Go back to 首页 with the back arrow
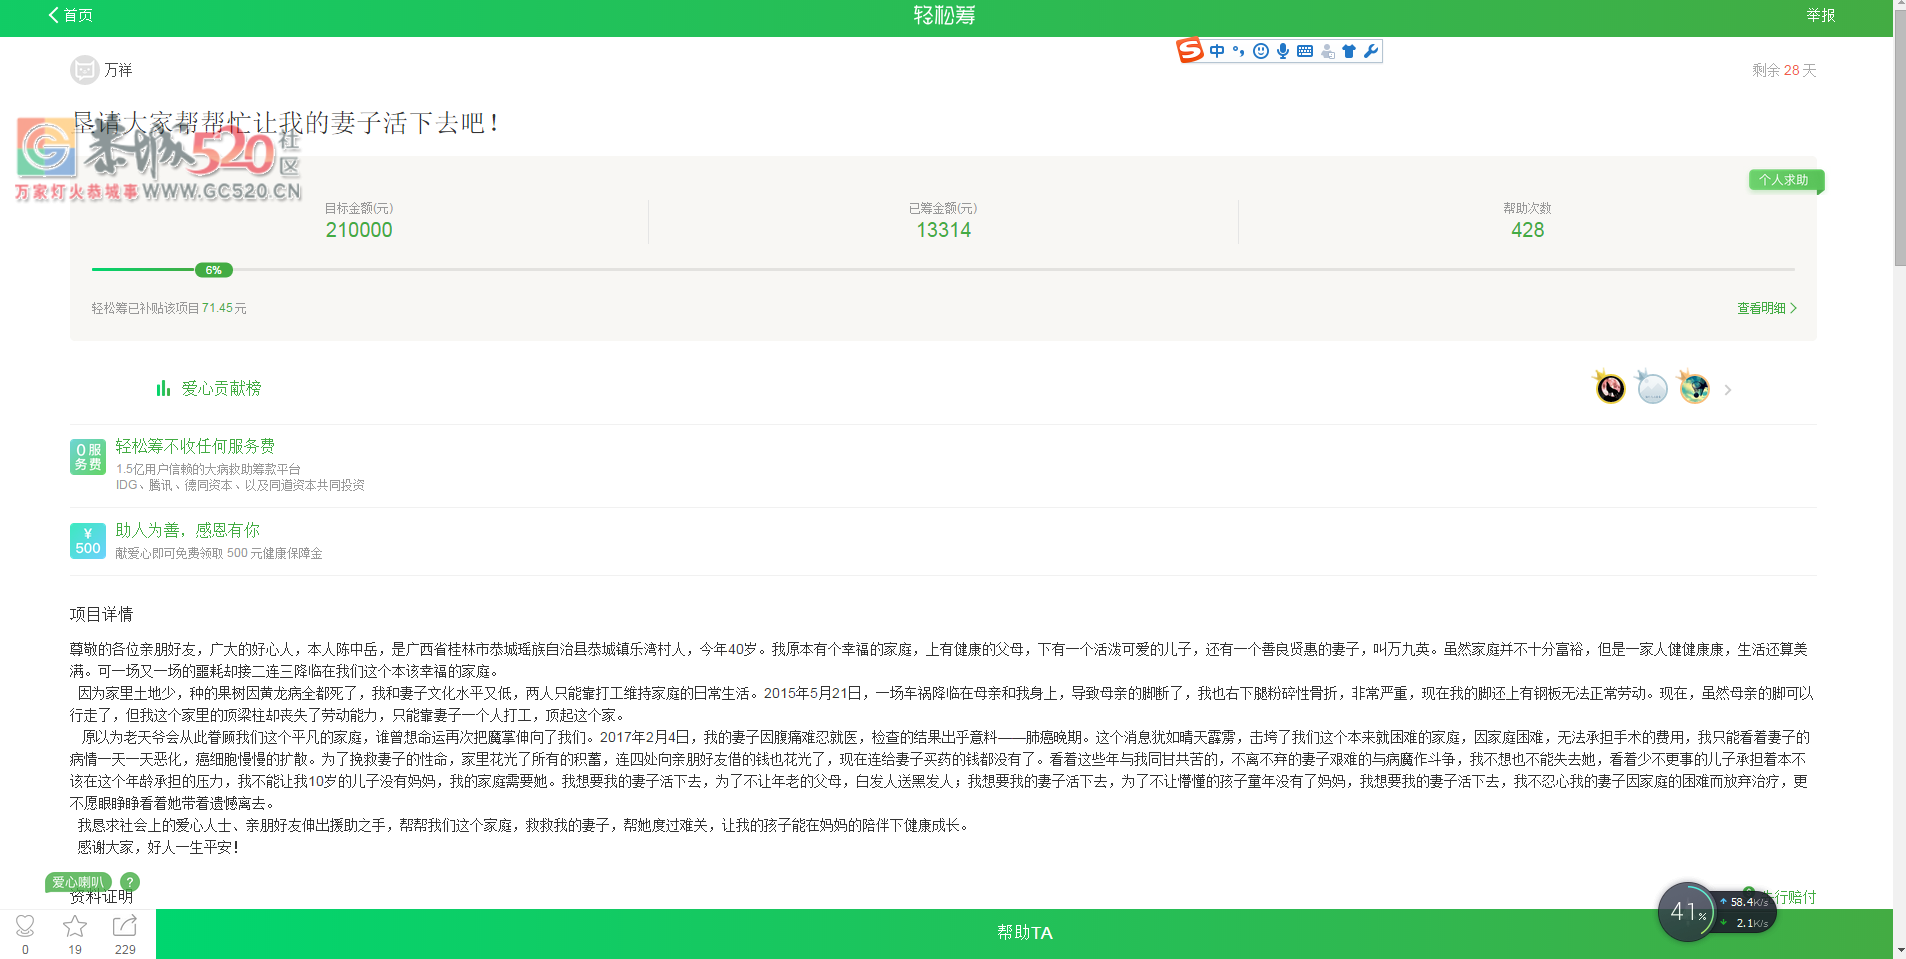The height and width of the screenshot is (959, 1906). click(69, 15)
